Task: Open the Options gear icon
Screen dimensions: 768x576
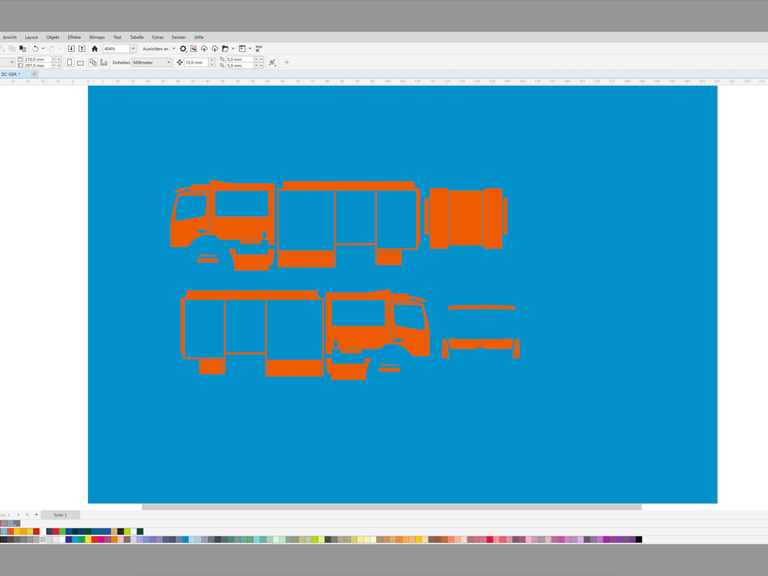Action: click(183, 48)
